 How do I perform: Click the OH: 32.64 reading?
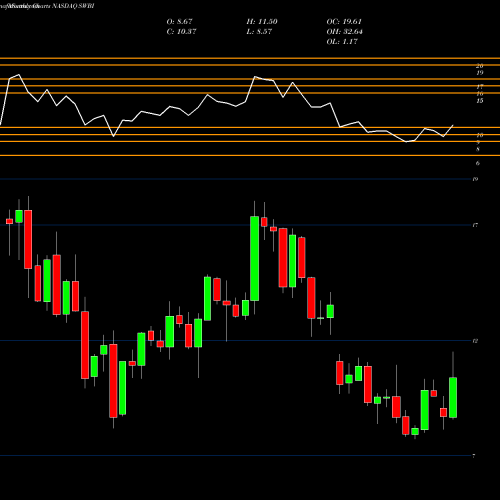(x=344, y=32)
